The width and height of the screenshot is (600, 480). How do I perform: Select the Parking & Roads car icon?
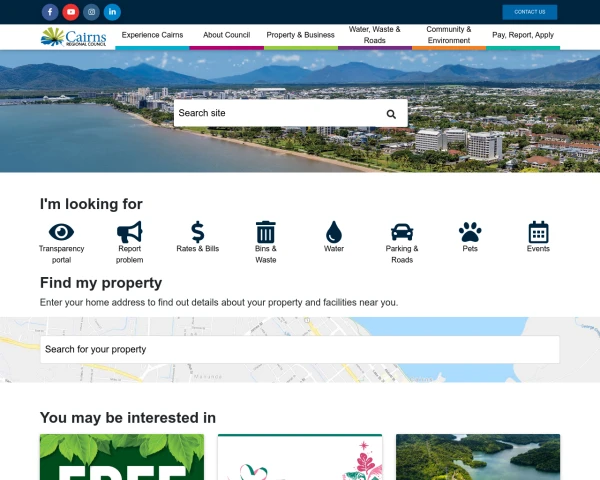[x=402, y=232]
